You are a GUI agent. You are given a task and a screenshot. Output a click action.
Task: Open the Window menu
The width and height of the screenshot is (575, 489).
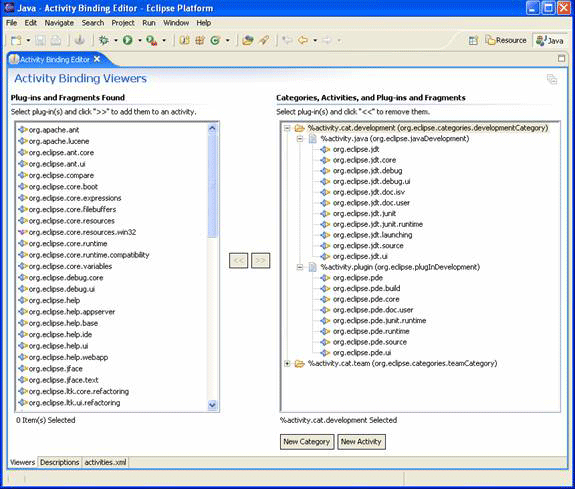tap(176, 23)
